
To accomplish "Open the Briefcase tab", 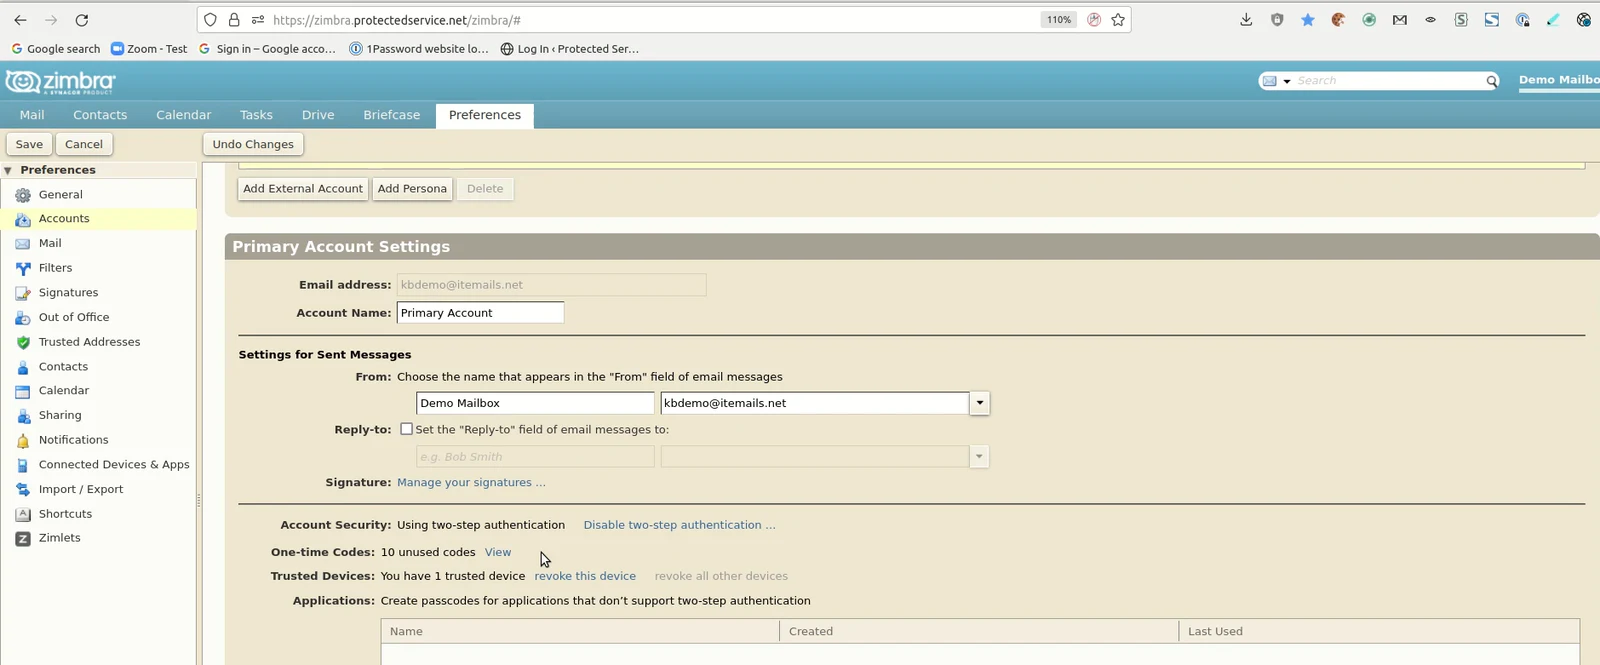I will click(x=391, y=115).
